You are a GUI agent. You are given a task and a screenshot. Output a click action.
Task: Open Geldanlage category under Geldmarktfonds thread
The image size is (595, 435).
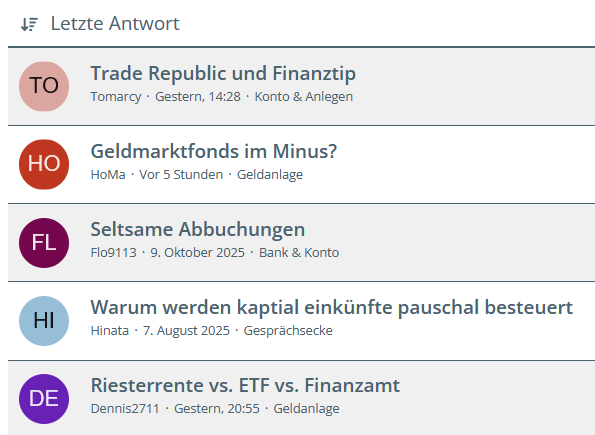coord(270,175)
